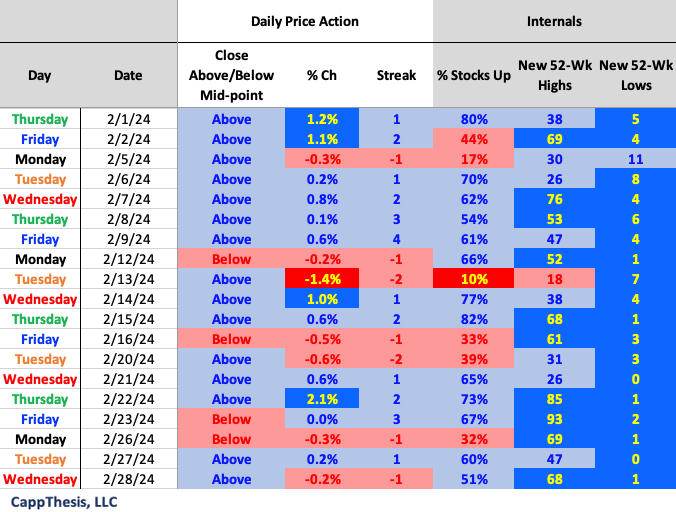The width and height of the screenshot is (676, 512).
Task: Click the Close Above/Below Mid-point header
Action: click(x=232, y=75)
